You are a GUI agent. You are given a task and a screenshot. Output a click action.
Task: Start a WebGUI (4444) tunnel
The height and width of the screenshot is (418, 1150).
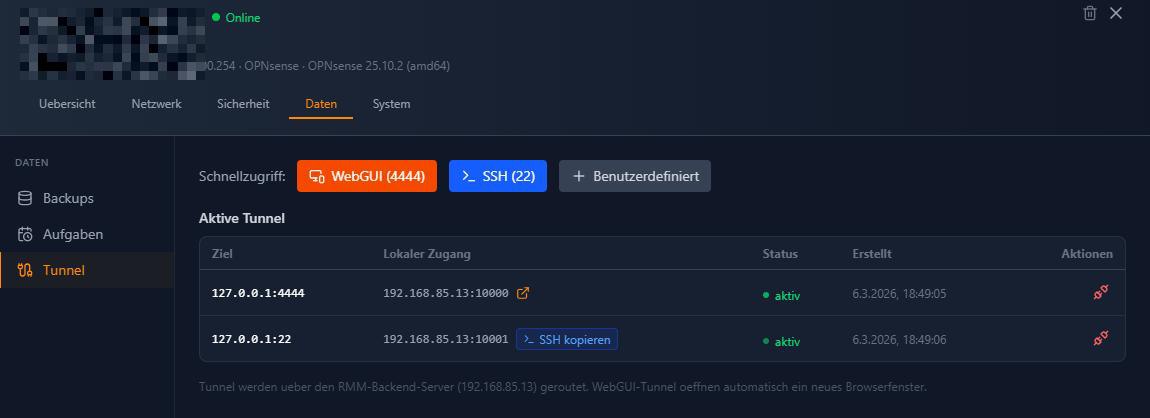tap(367, 176)
